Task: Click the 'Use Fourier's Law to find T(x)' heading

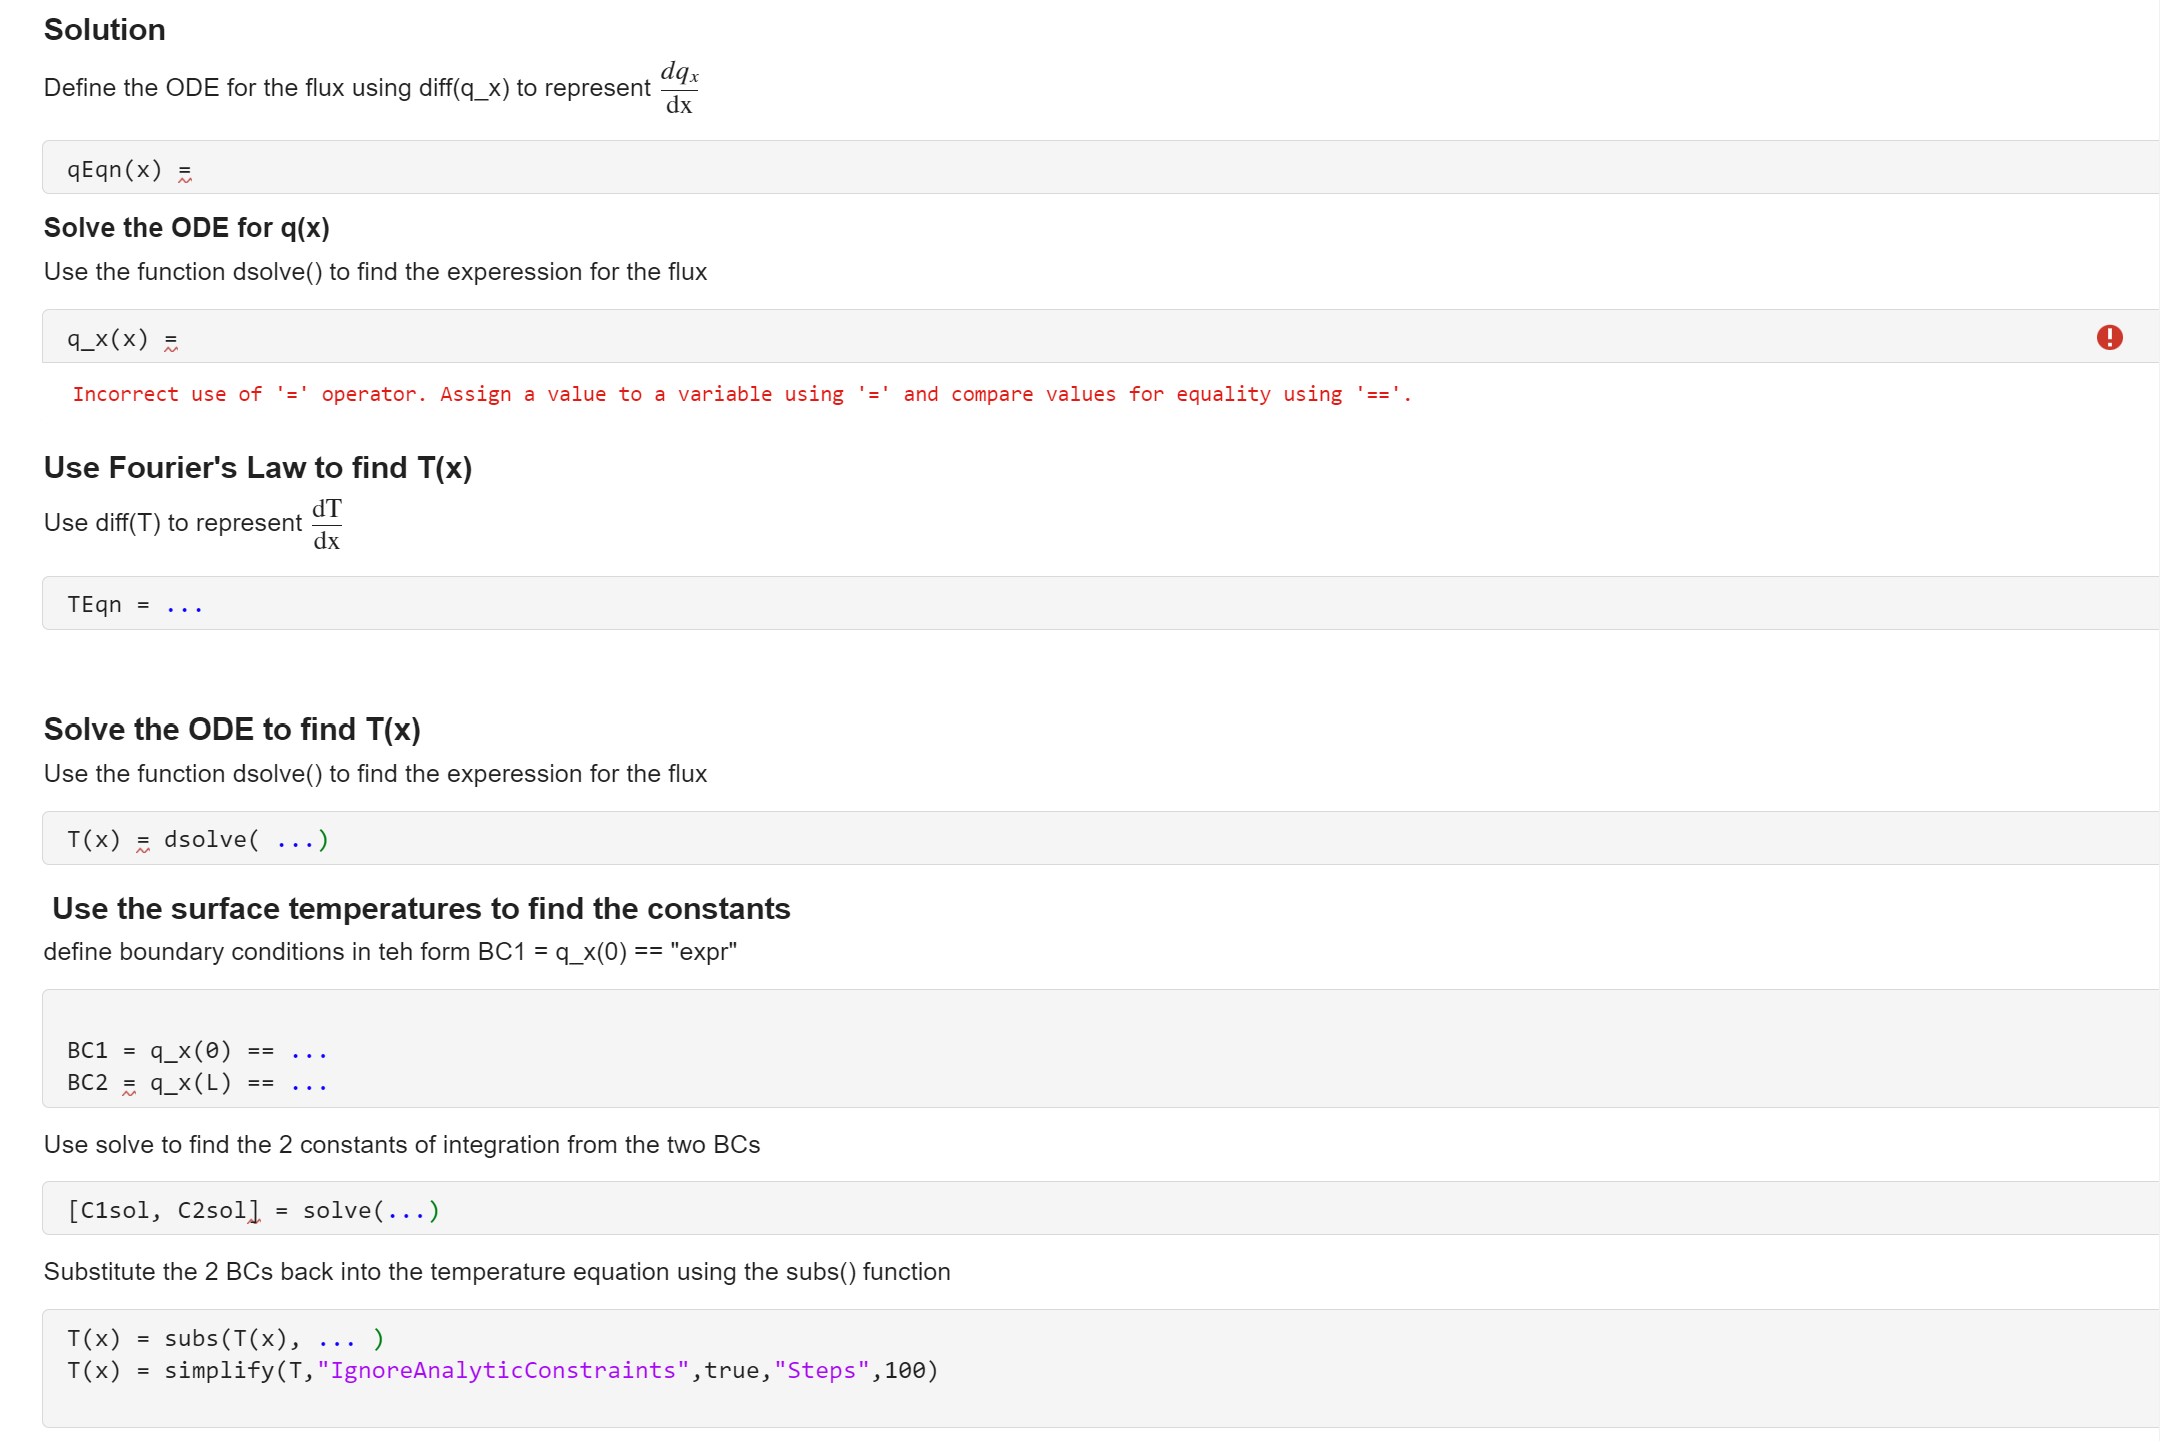Action: click(258, 467)
